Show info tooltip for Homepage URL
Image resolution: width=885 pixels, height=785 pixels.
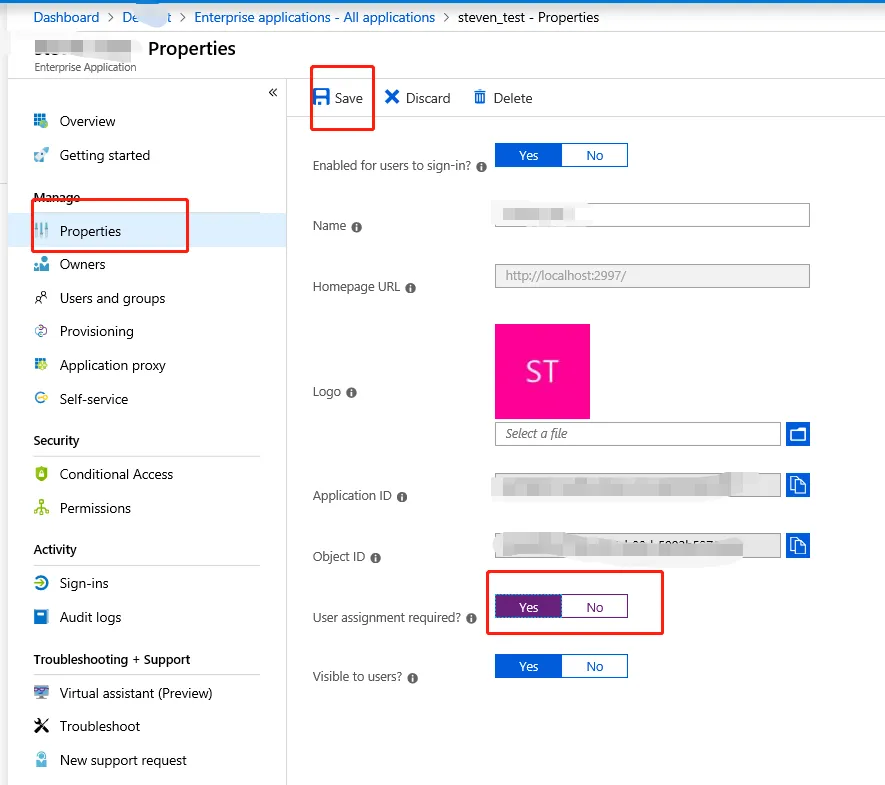pos(411,288)
